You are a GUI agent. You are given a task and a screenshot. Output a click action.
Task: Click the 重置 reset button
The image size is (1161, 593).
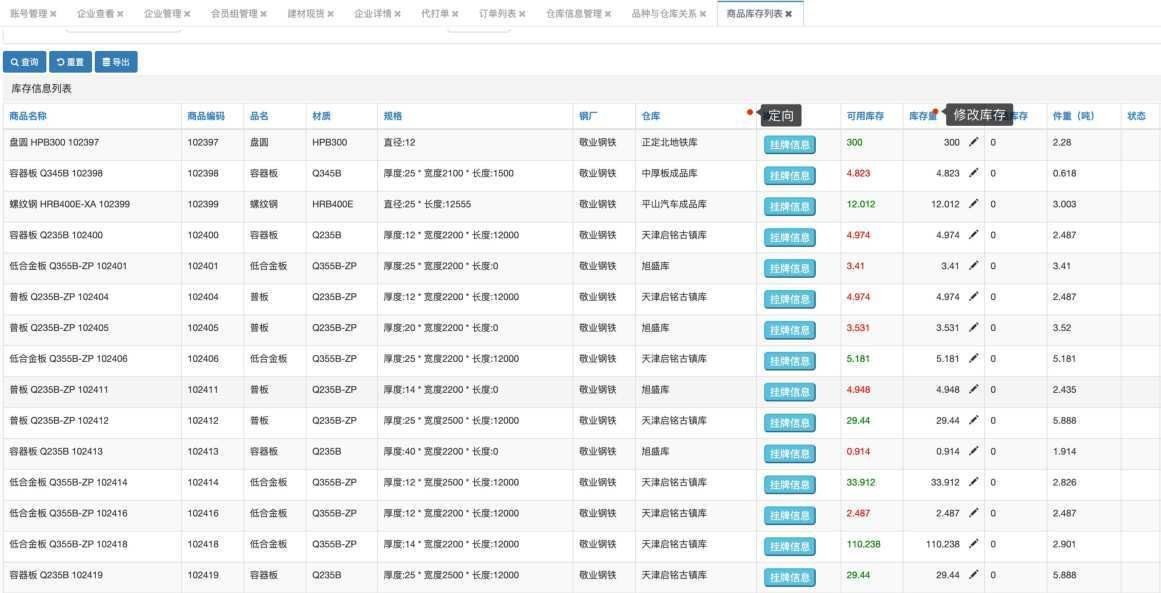click(70, 62)
